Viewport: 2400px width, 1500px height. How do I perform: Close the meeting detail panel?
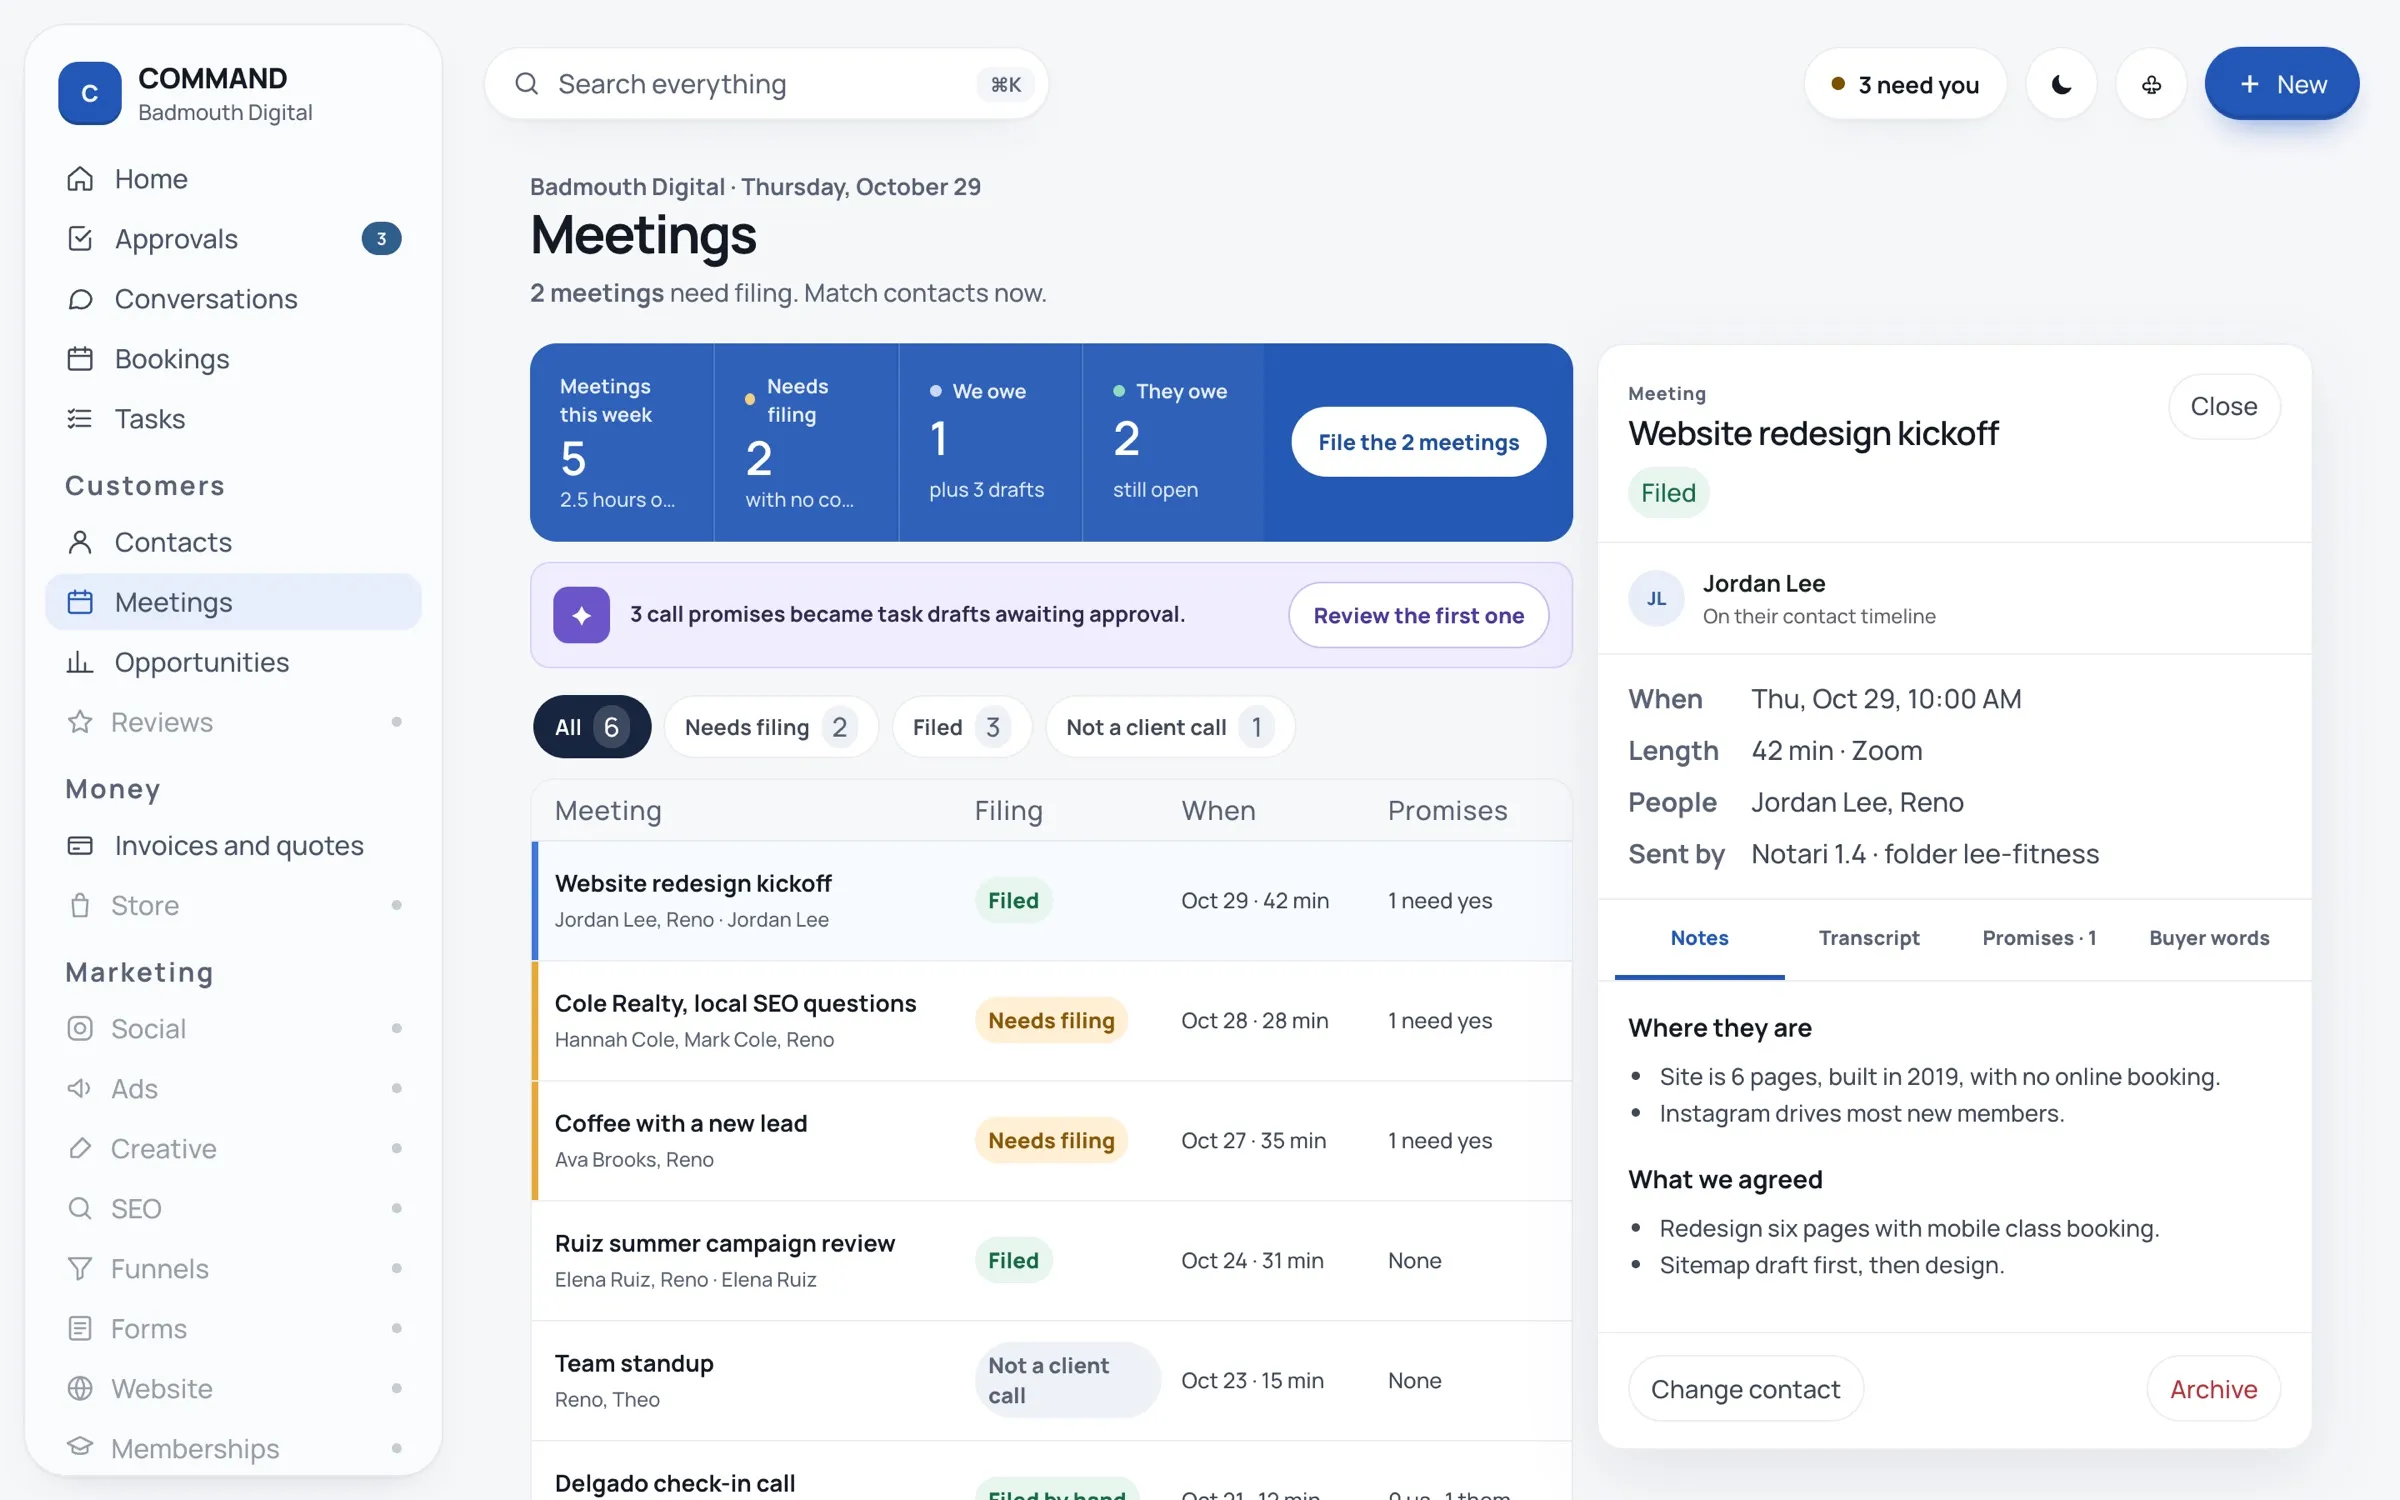pos(2224,406)
